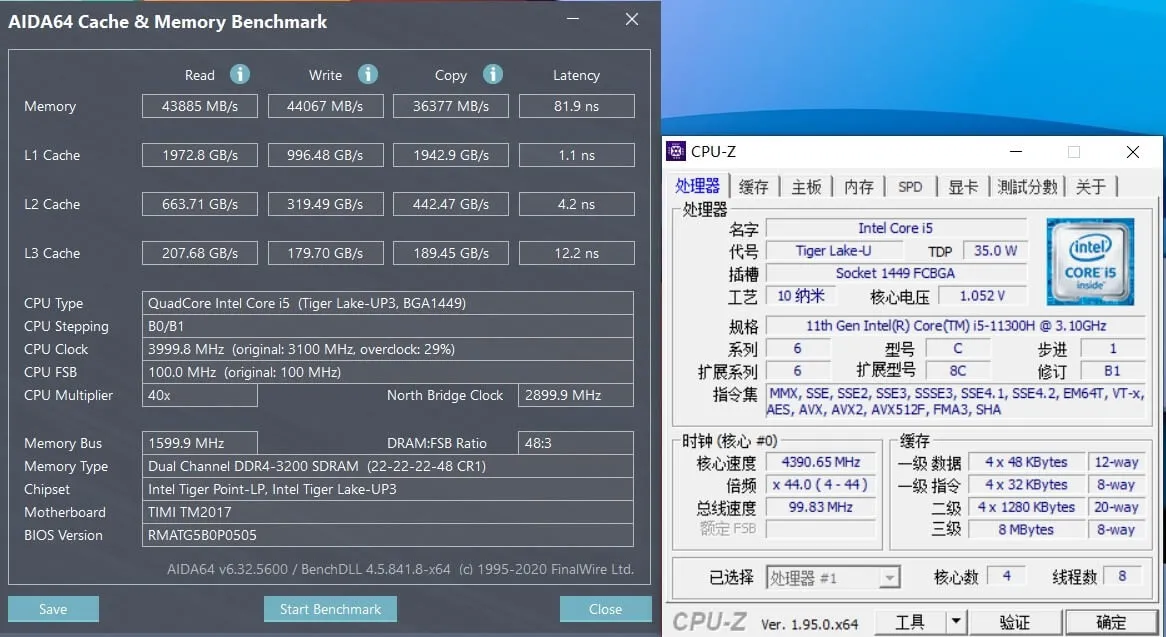Open the 測試分數 tab in CPU-Z
Screen dimensions: 1166x637
point(1027,187)
